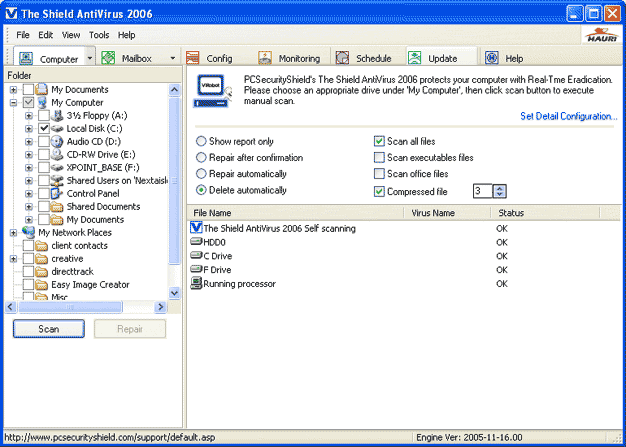Screen dimensions: 626x447
Task: Click the Shield Self scanning result icon
Action: click(x=196, y=228)
